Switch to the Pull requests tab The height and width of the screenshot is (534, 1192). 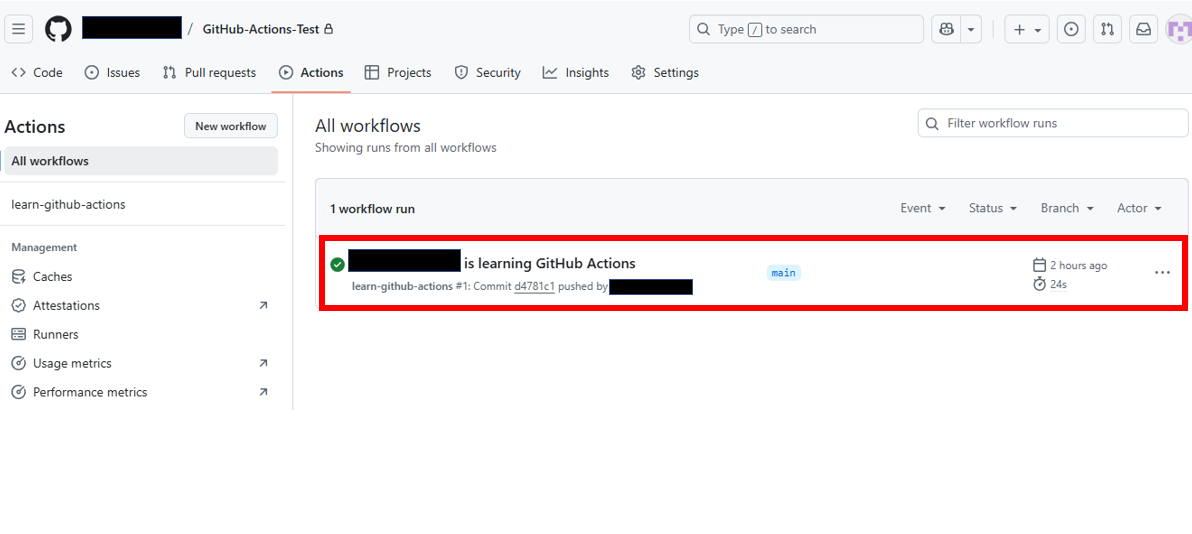[210, 72]
